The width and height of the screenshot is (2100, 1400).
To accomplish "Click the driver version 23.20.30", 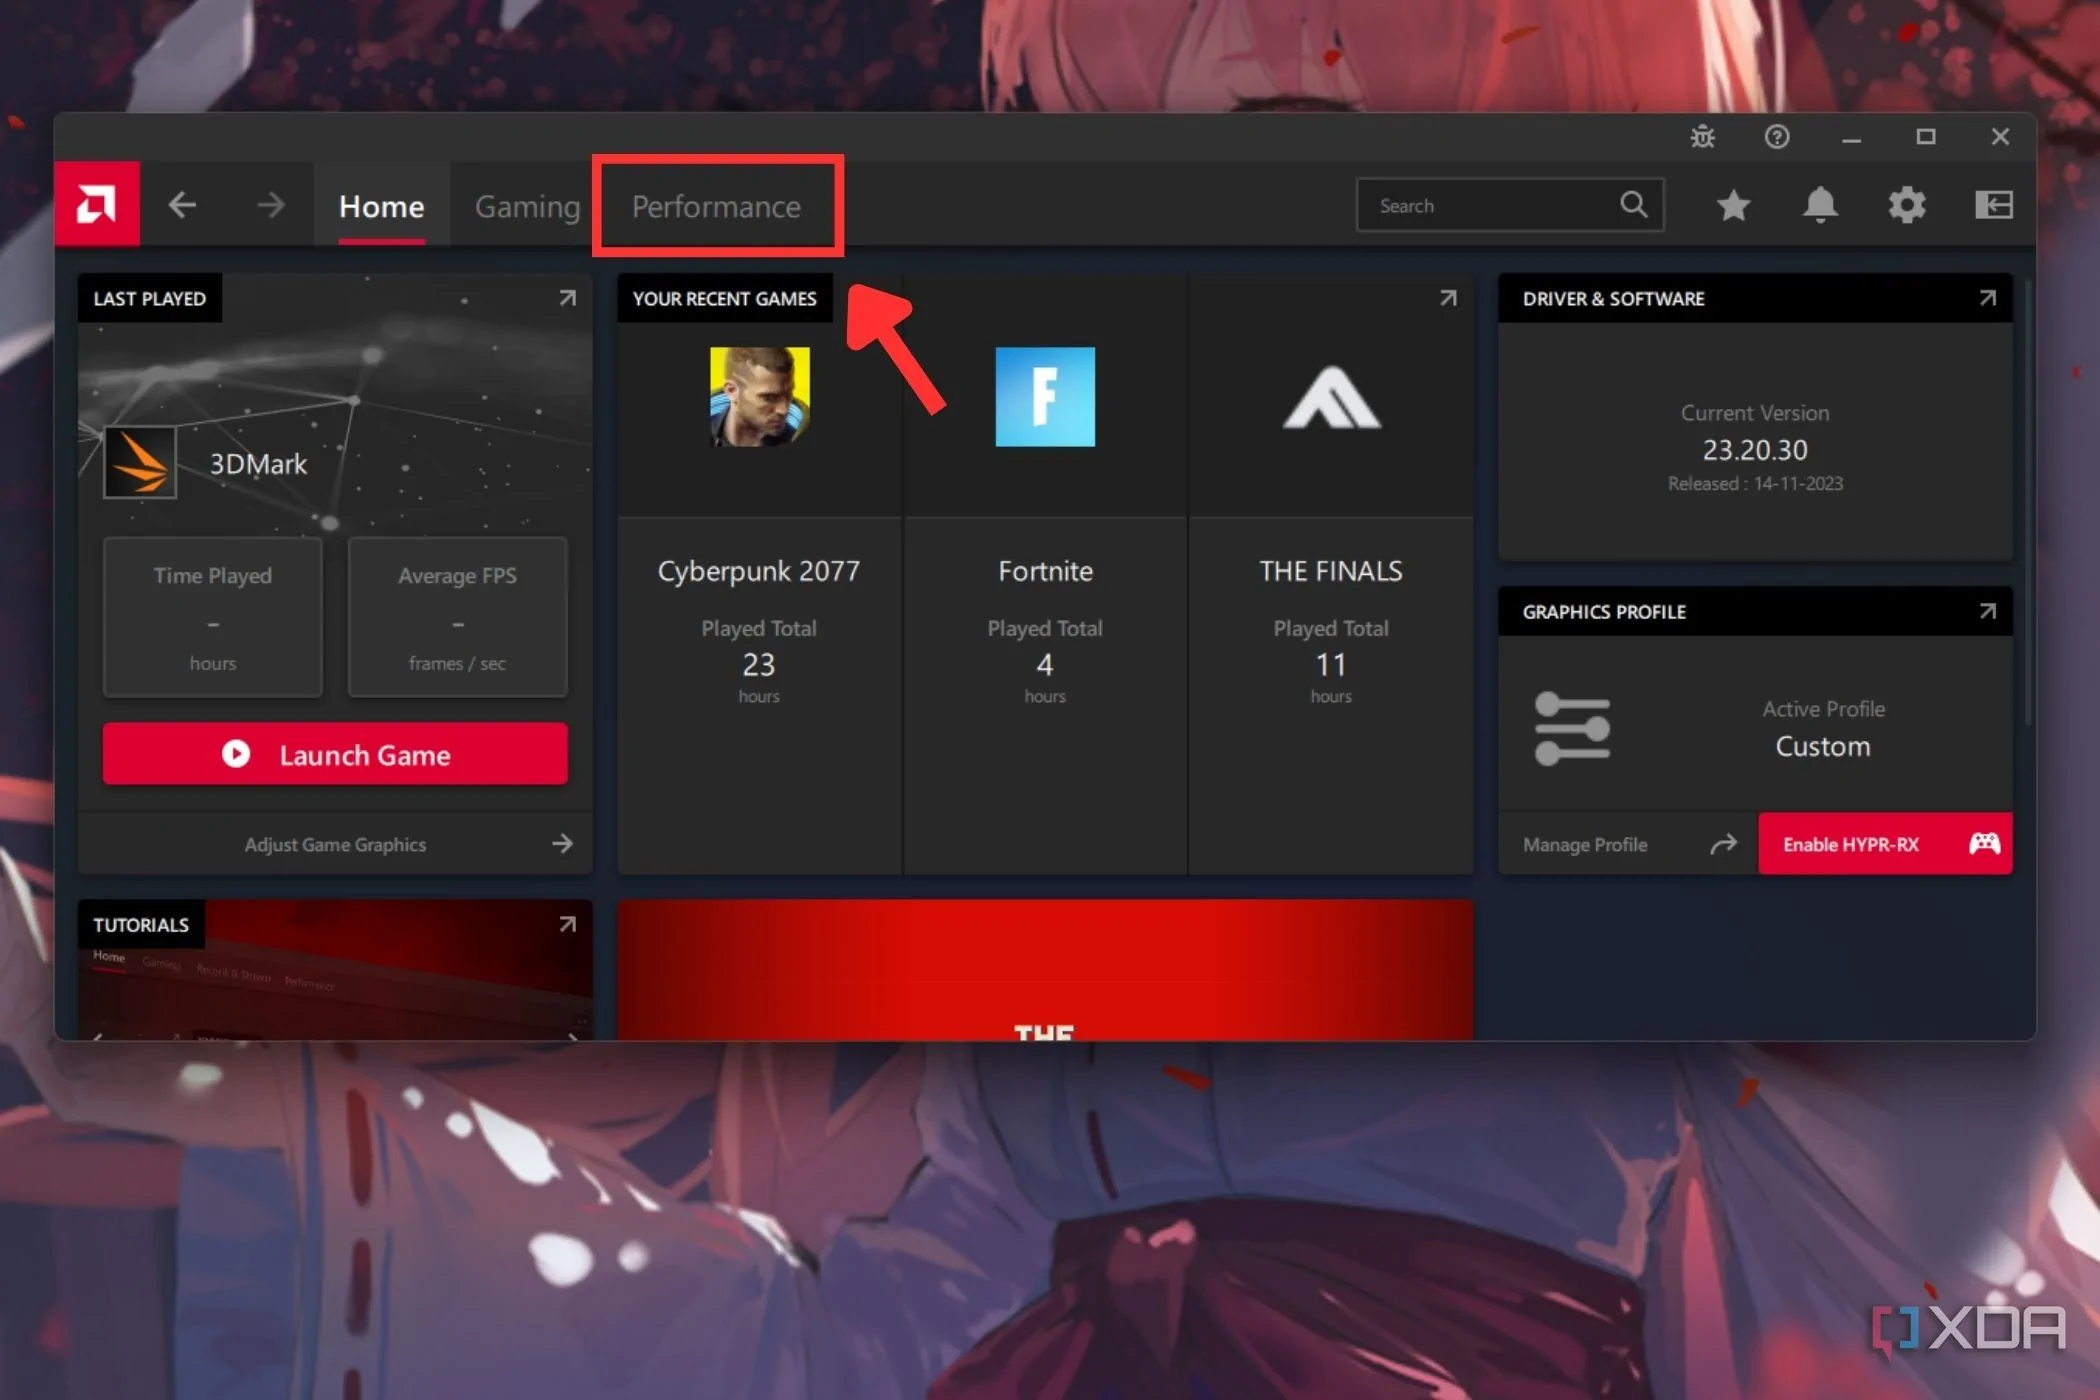I will (1755, 450).
